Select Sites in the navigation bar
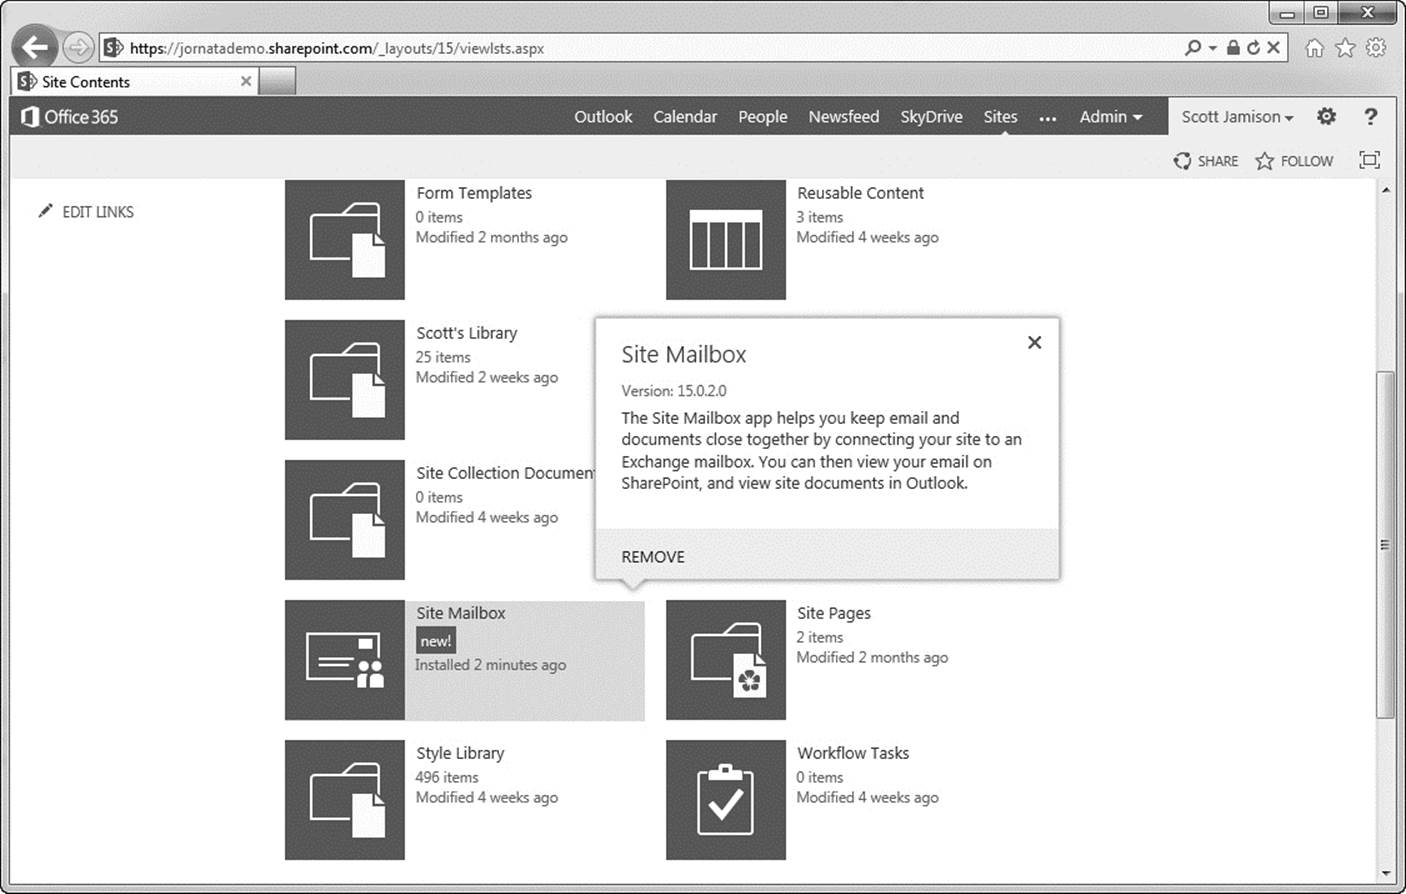This screenshot has height=894, width=1406. click(1000, 117)
